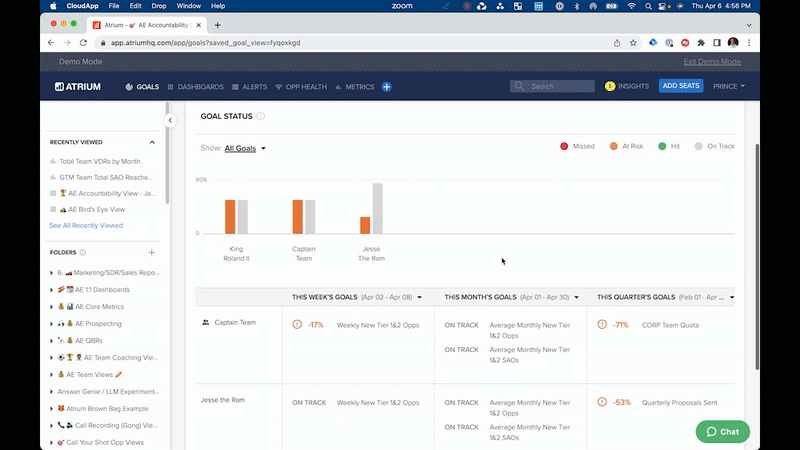Toggle the Hit legend item

[x=669, y=146]
